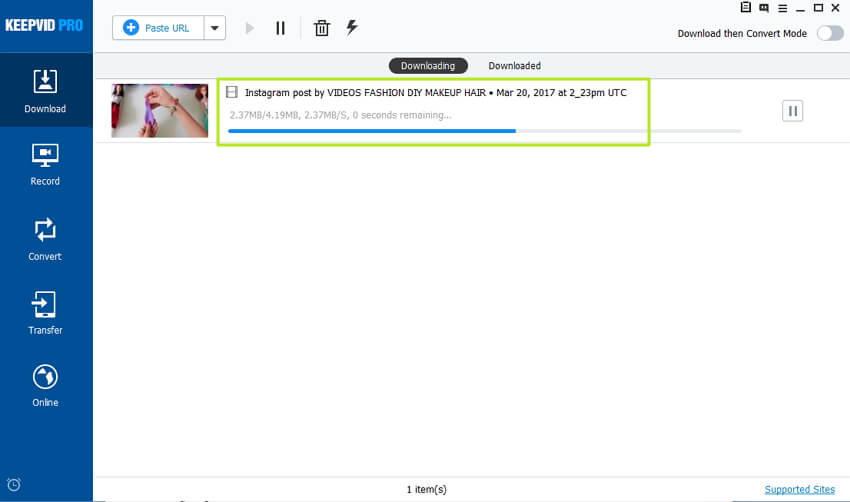Maximize the KeepVid window

point(819,8)
